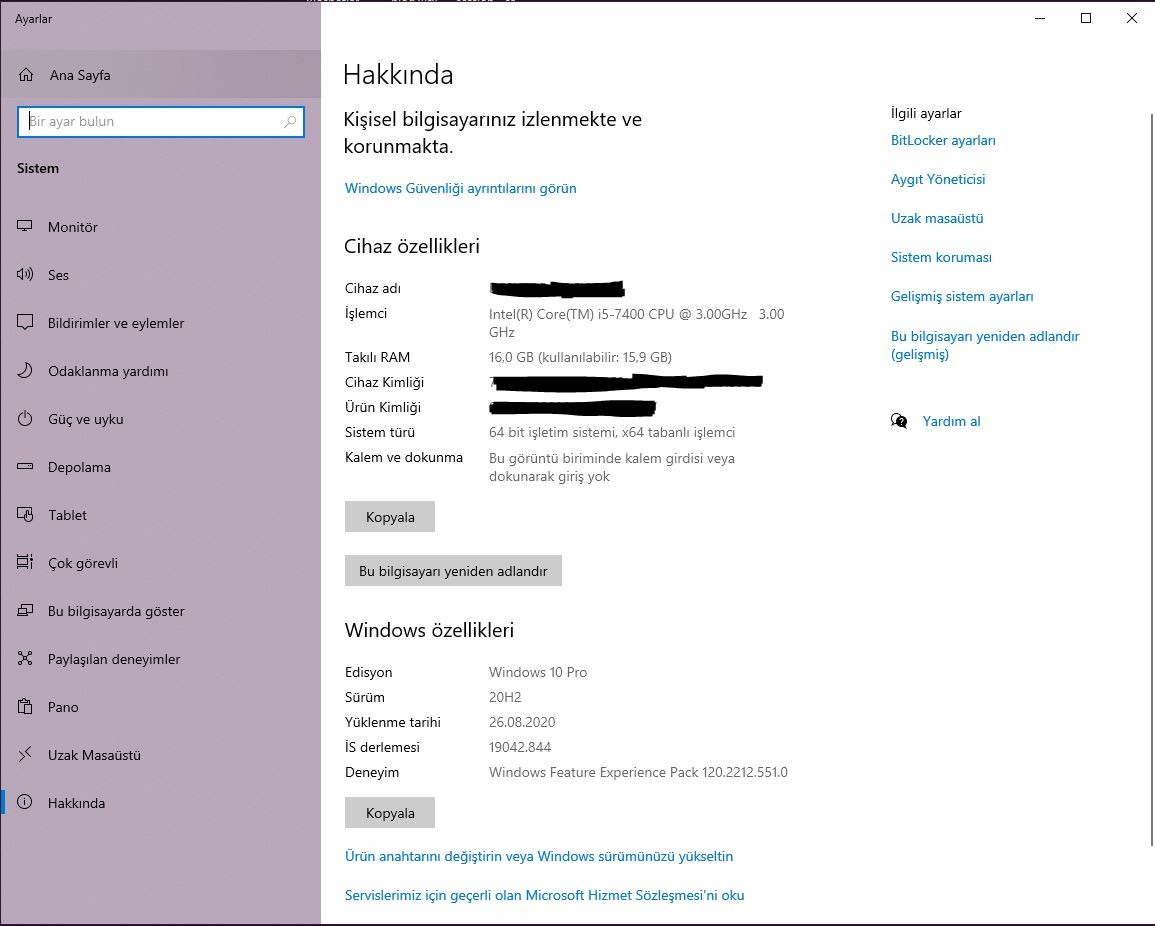Click the vertical scrollbar on right edge
1155x926 pixels.
[1151, 479]
